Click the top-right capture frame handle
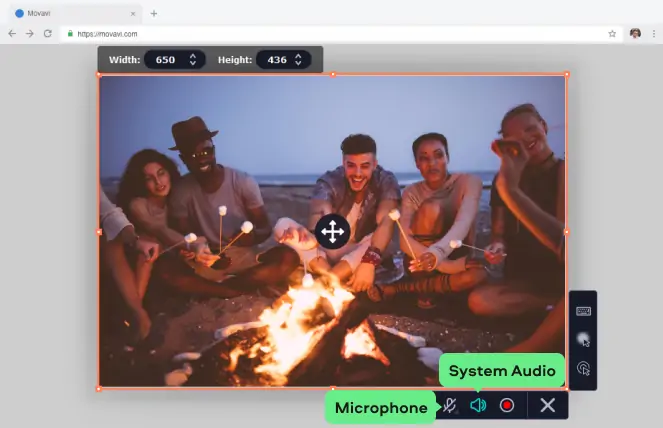Viewport: 663px width, 428px height. pos(567,74)
